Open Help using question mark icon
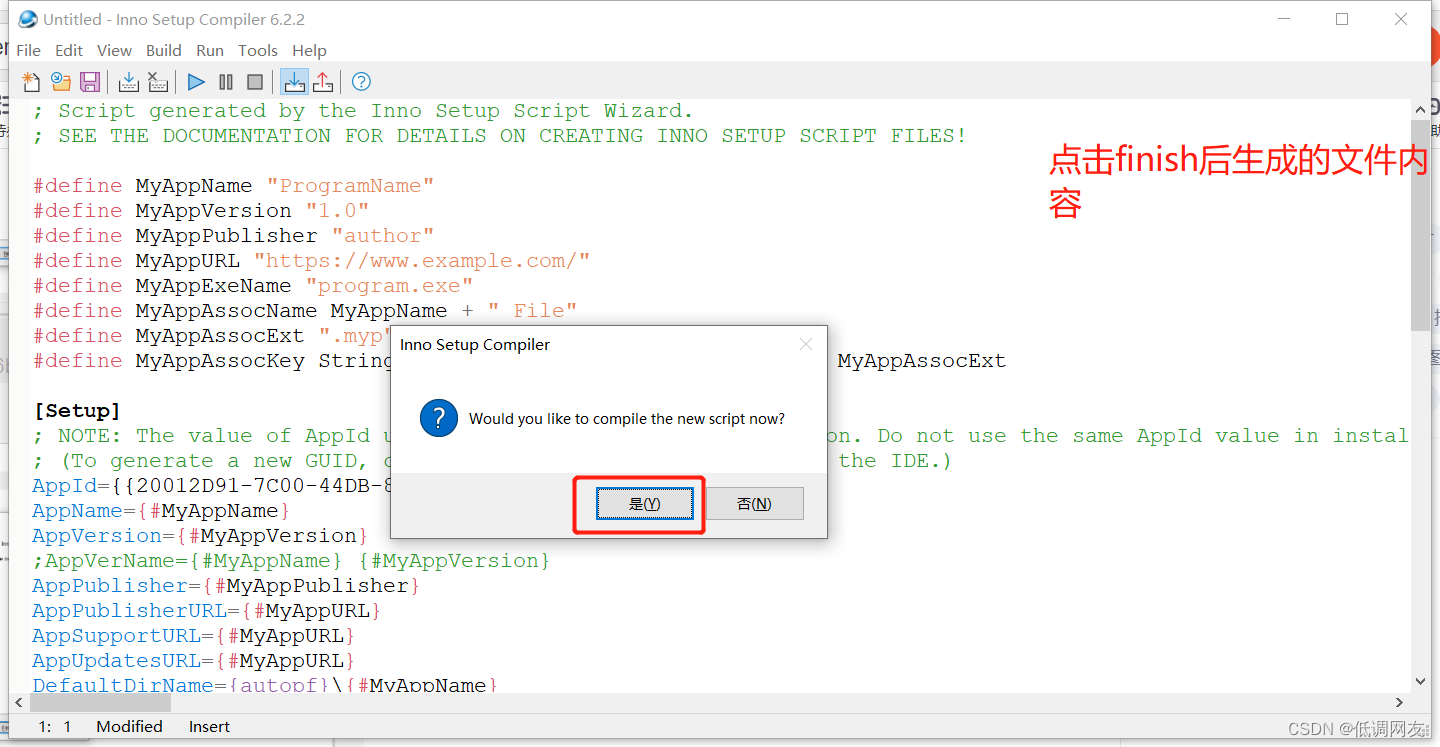Image resolution: width=1440 pixels, height=747 pixels. [x=362, y=82]
